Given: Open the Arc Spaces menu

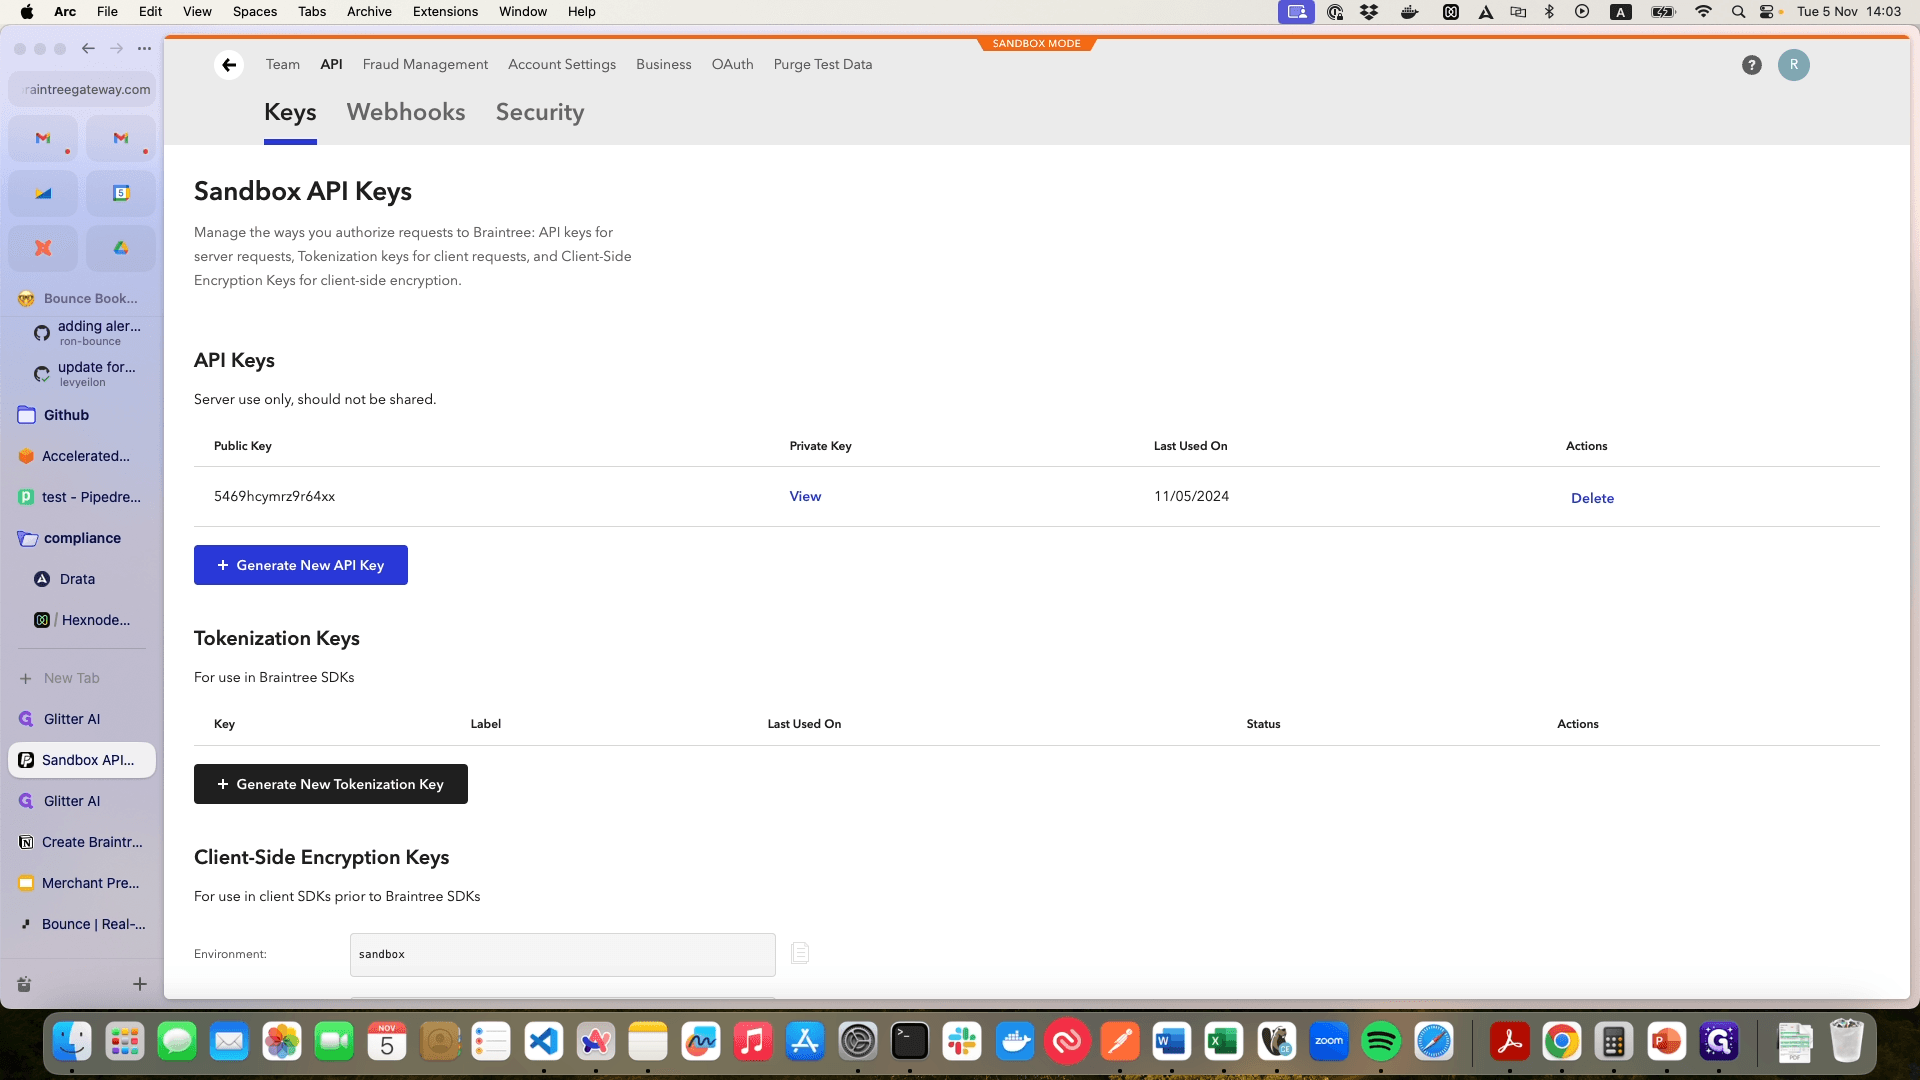Looking at the screenshot, I should point(255,12).
